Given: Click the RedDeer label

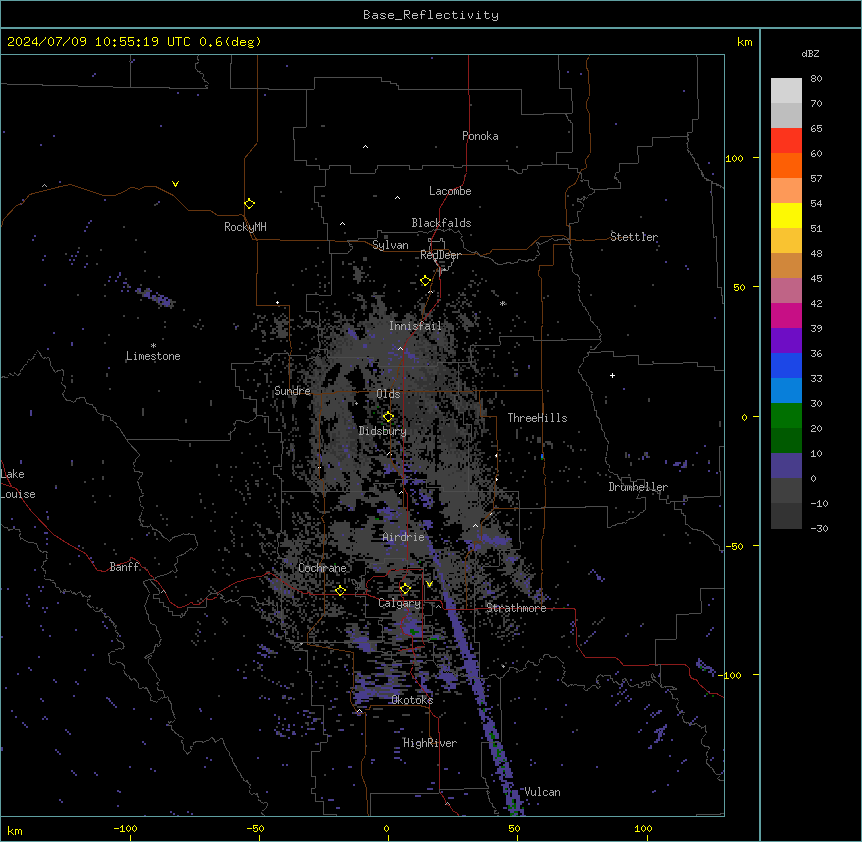Looking at the screenshot, I should [440, 255].
